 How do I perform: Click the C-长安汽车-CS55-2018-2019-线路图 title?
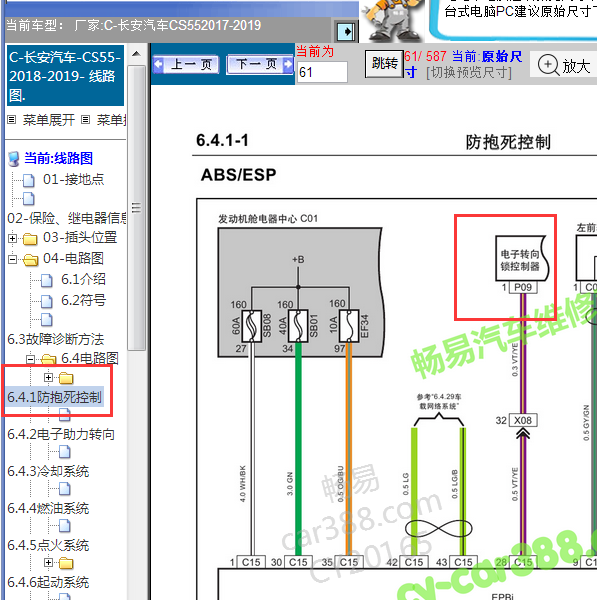pos(65,75)
